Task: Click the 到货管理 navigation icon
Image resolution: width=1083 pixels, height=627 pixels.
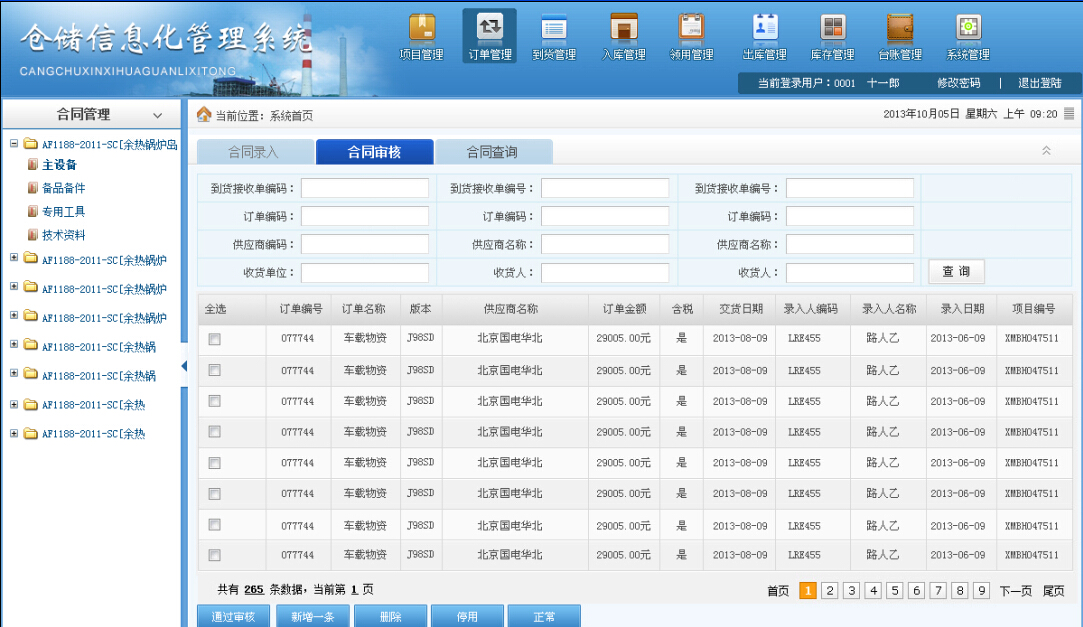Action: click(553, 28)
